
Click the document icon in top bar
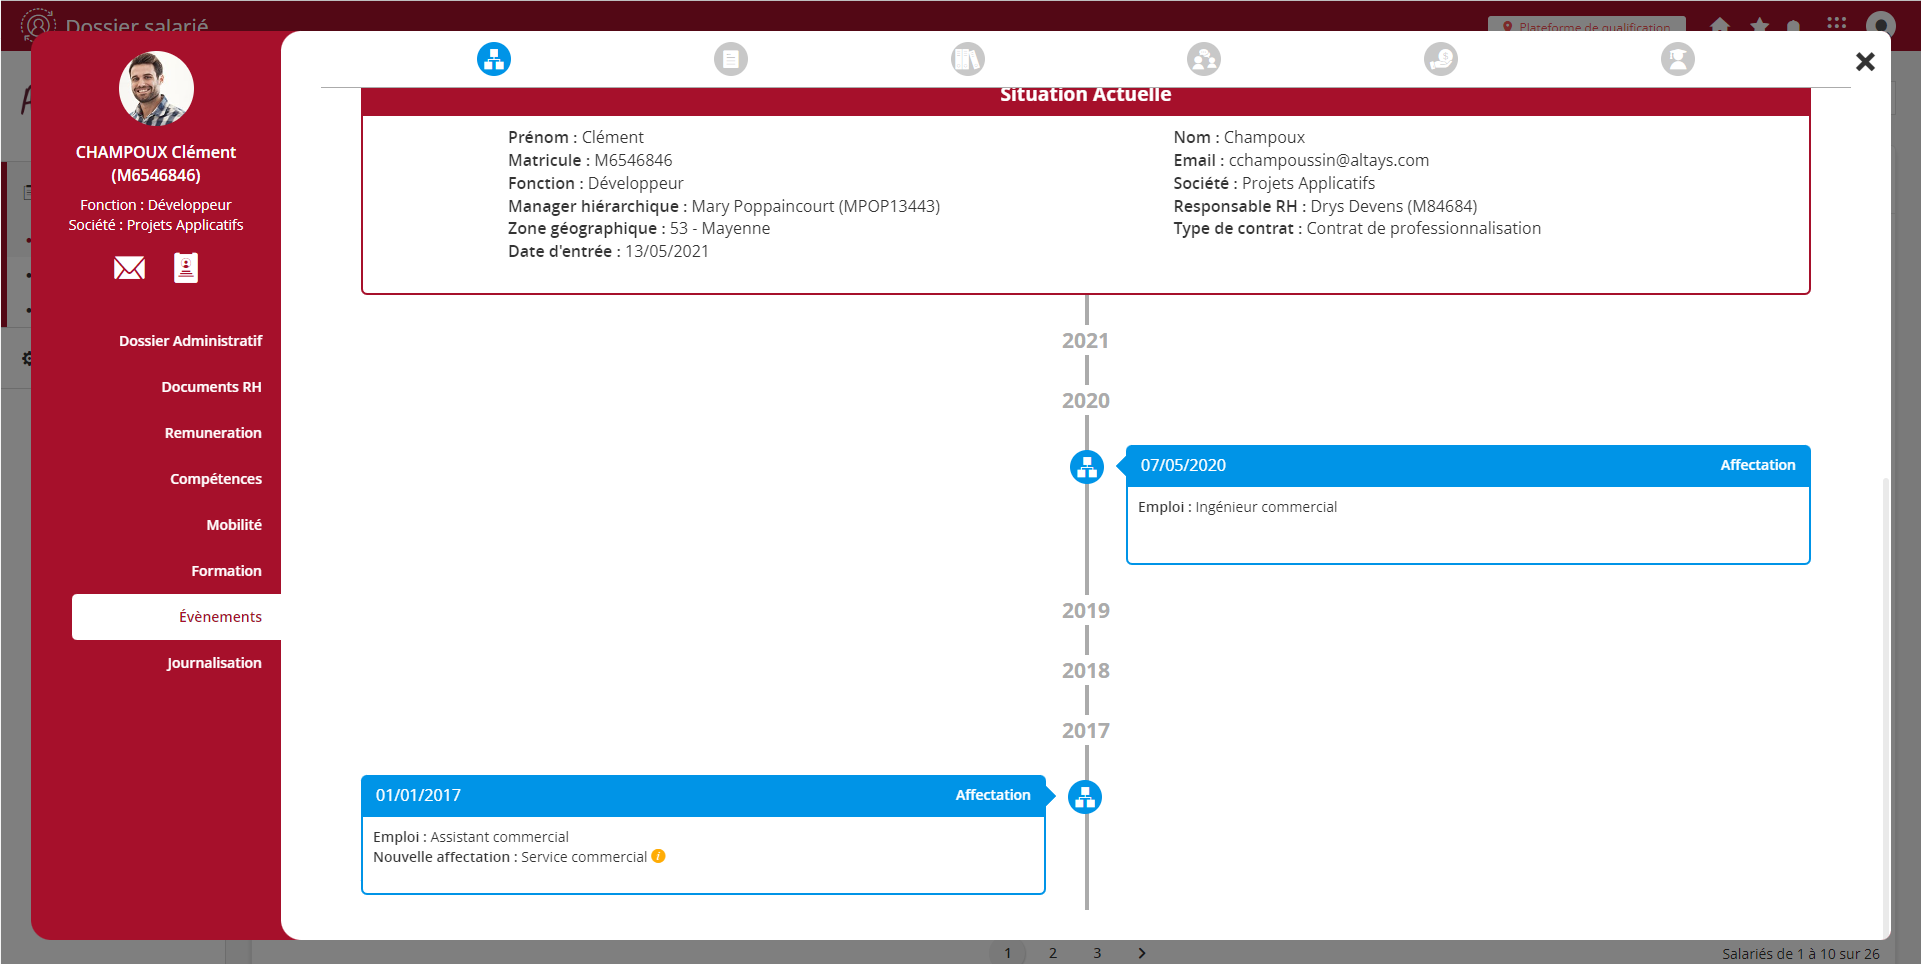(x=731, y=59)
